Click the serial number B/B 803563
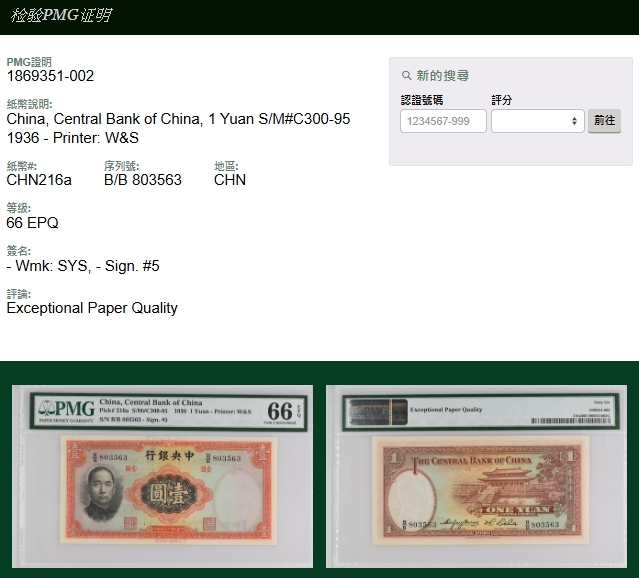The image size is (639, 578). coord(143,180)
